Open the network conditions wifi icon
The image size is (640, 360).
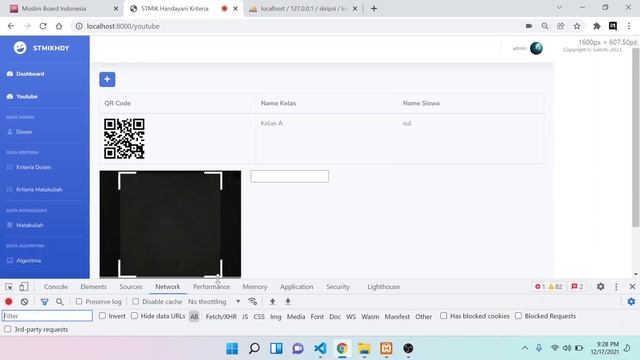pyautogui.click(x=253, y=302)
